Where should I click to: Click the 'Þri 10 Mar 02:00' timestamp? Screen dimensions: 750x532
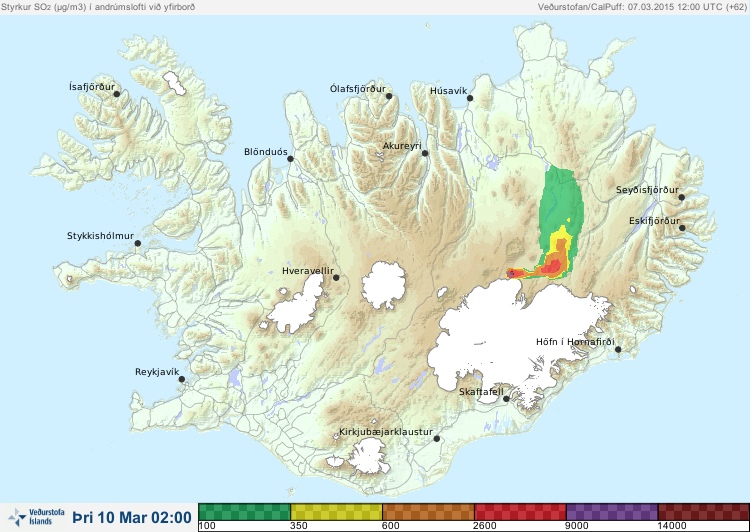click(132, 517)
